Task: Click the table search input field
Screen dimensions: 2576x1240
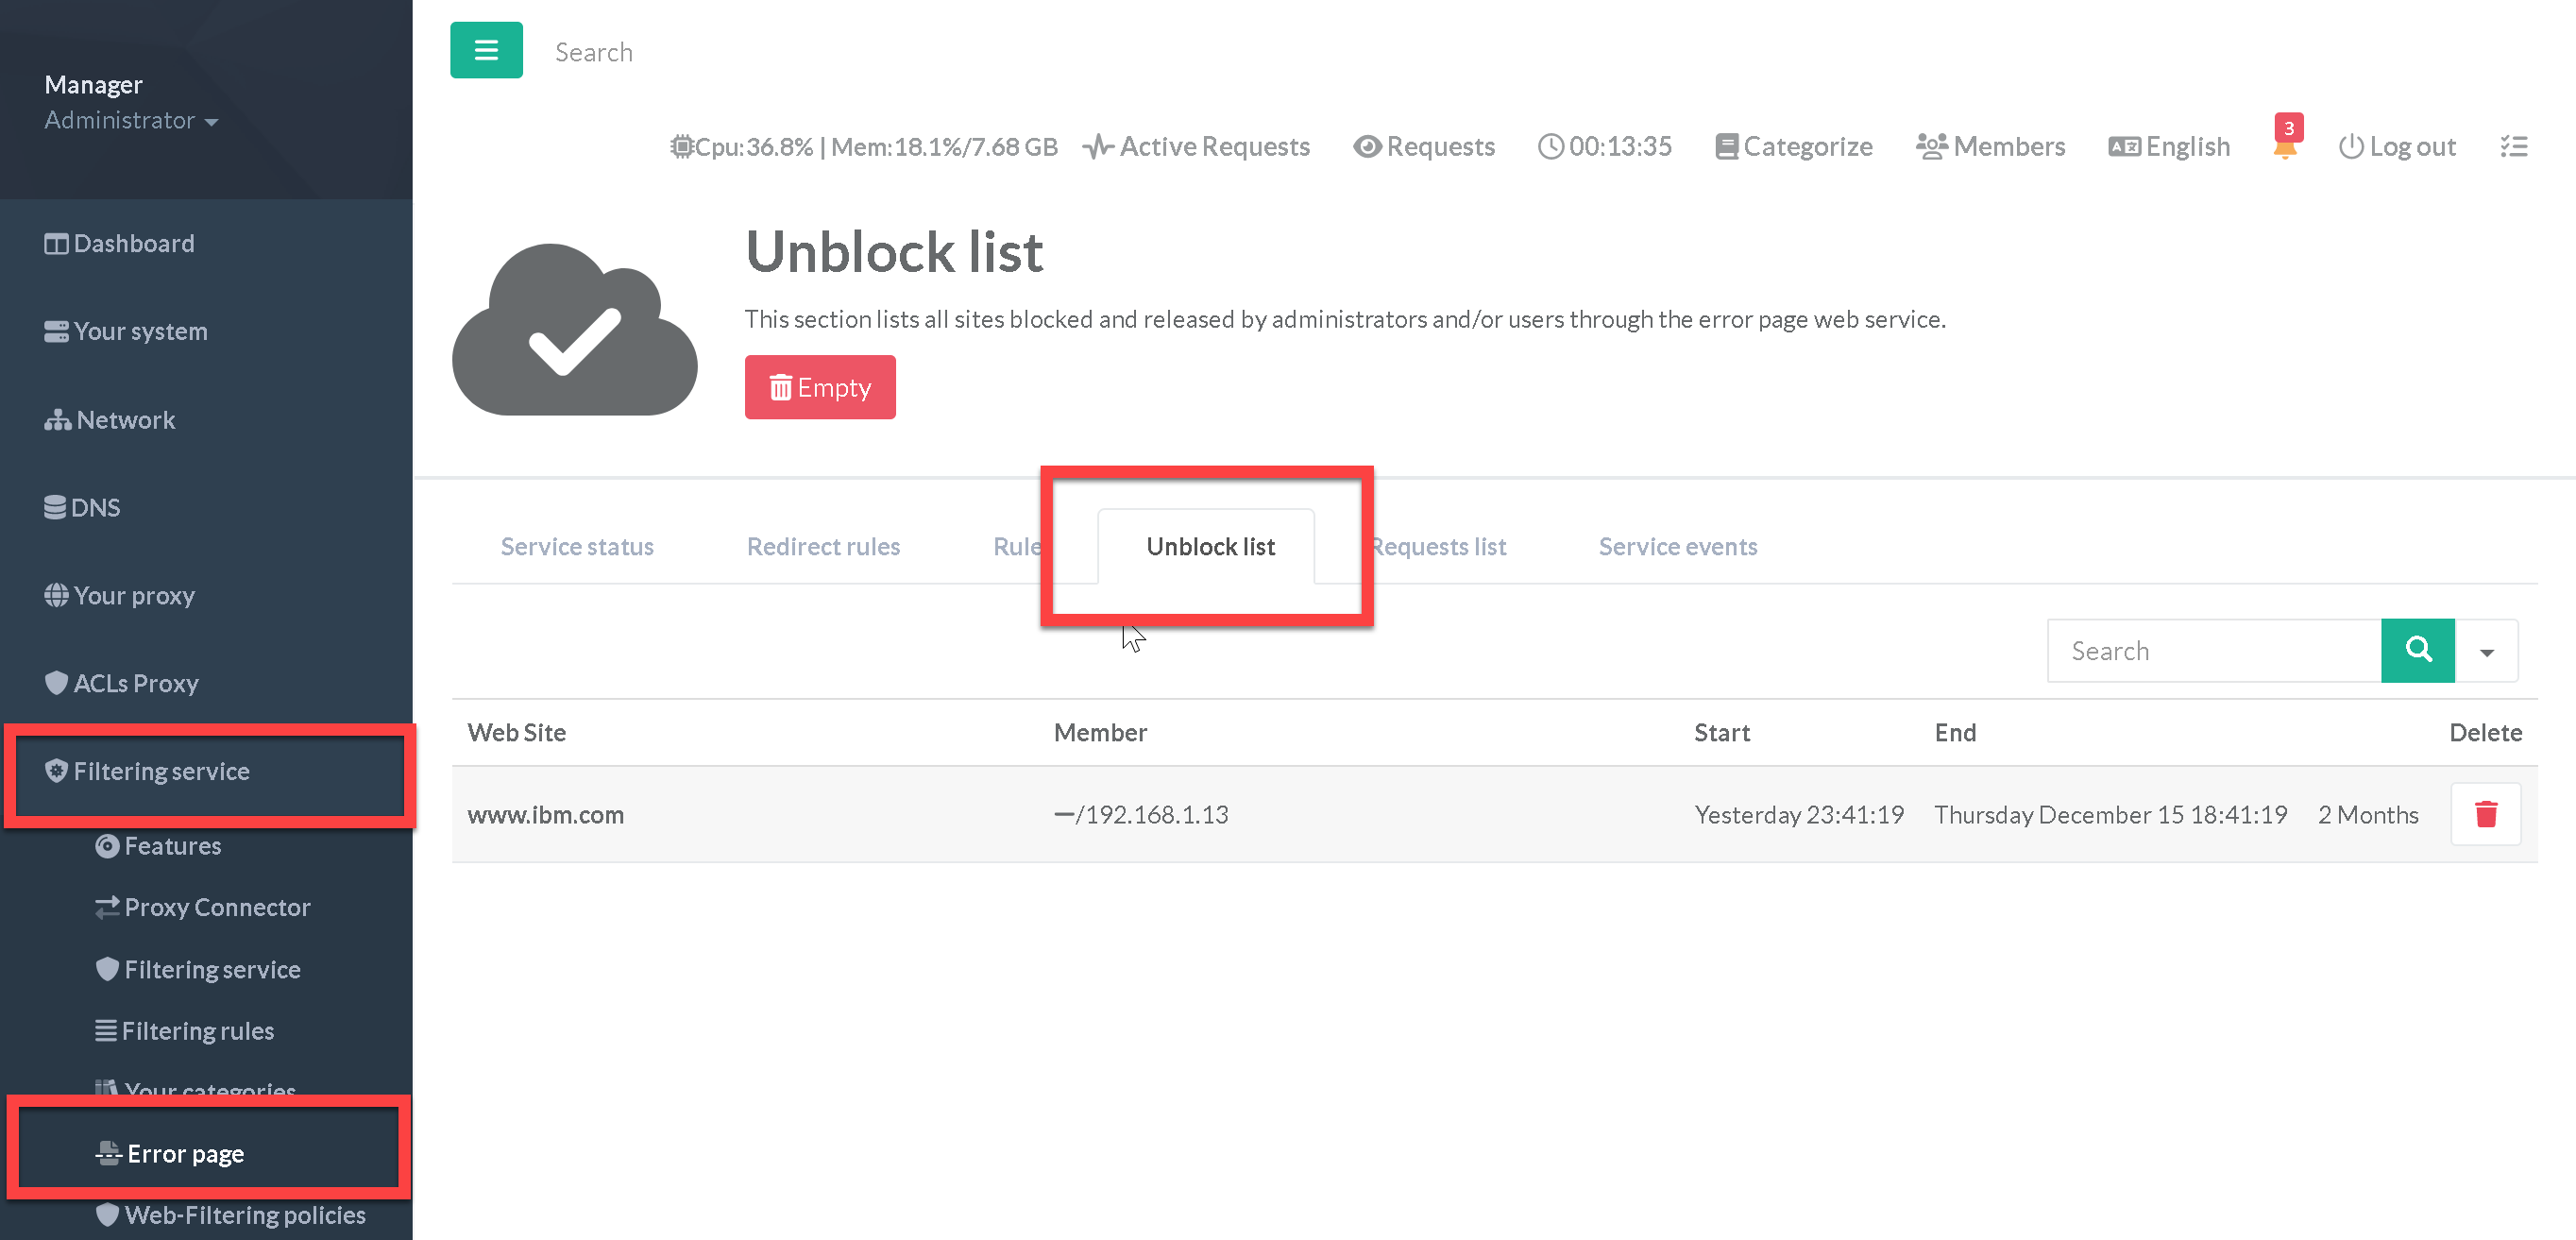Action: (2214, 651)
